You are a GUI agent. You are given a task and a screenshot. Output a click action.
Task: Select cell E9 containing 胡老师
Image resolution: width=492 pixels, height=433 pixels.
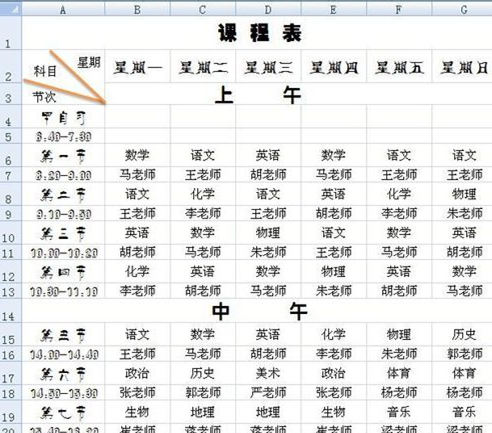[333, 213]
